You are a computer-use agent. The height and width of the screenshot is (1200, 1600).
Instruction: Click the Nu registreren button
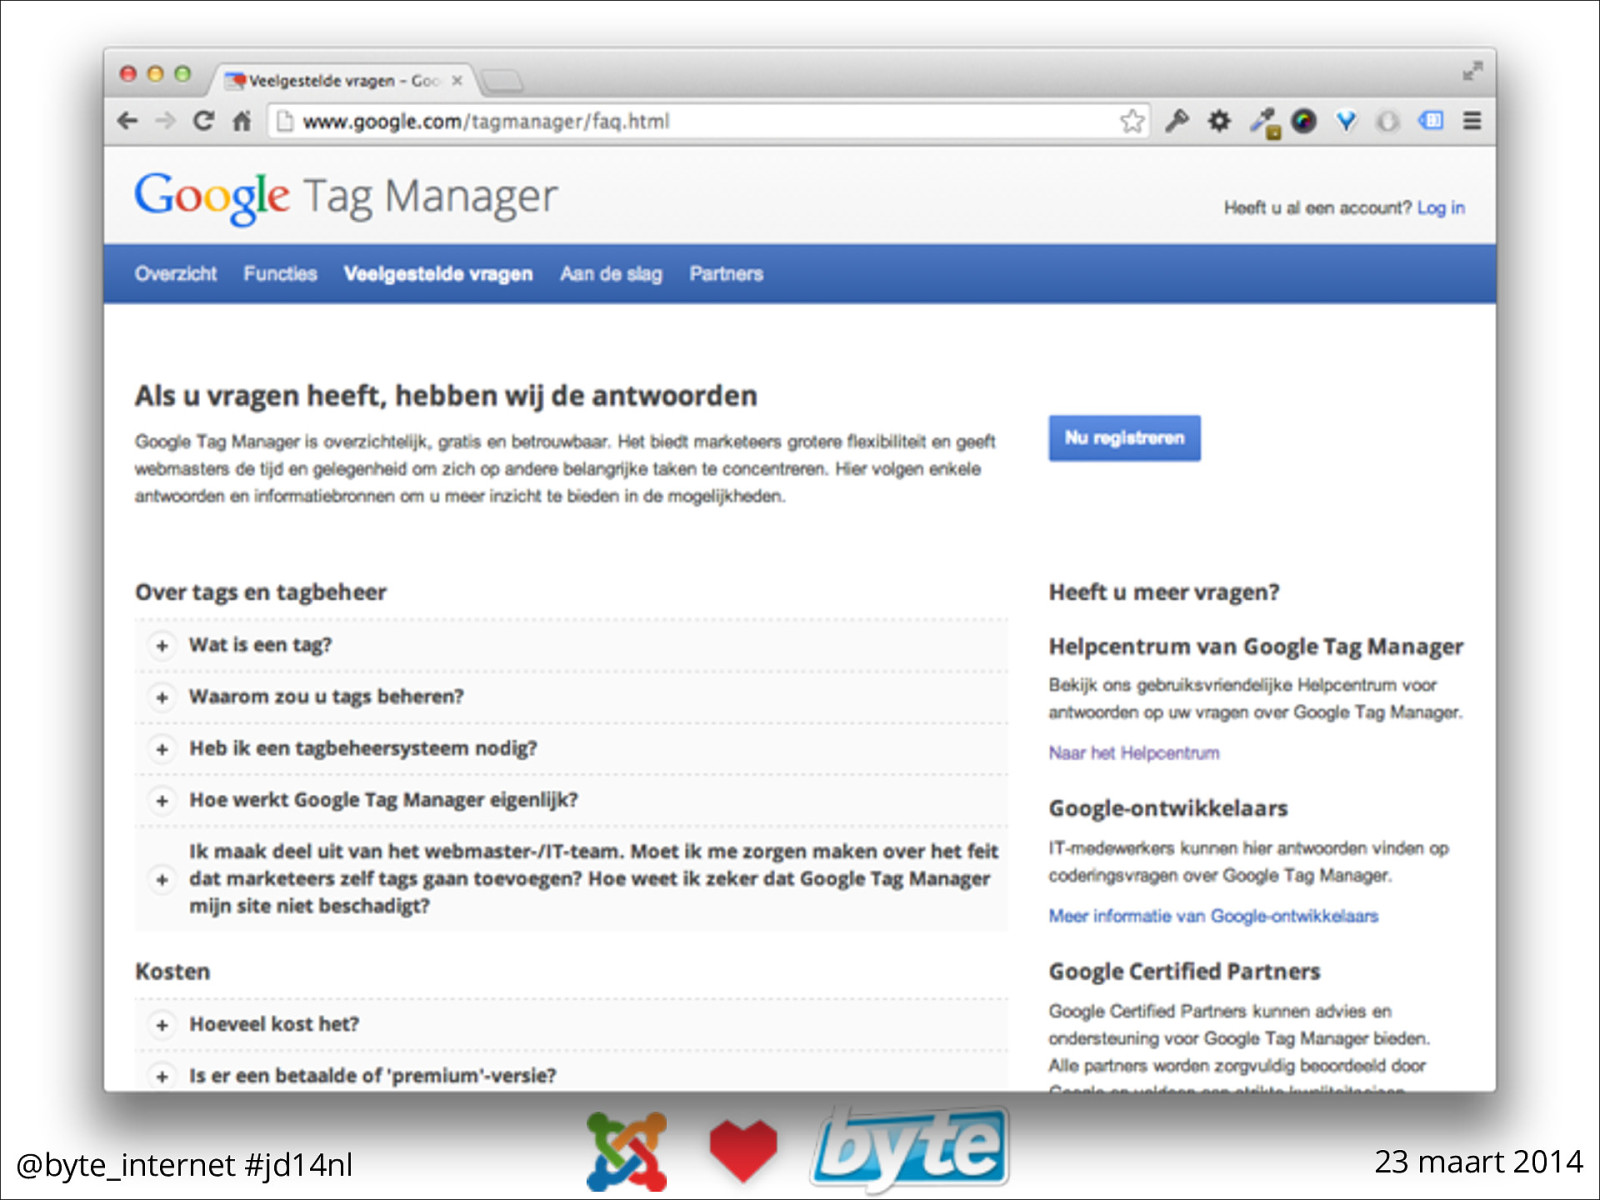click(x=1124, y=438)
